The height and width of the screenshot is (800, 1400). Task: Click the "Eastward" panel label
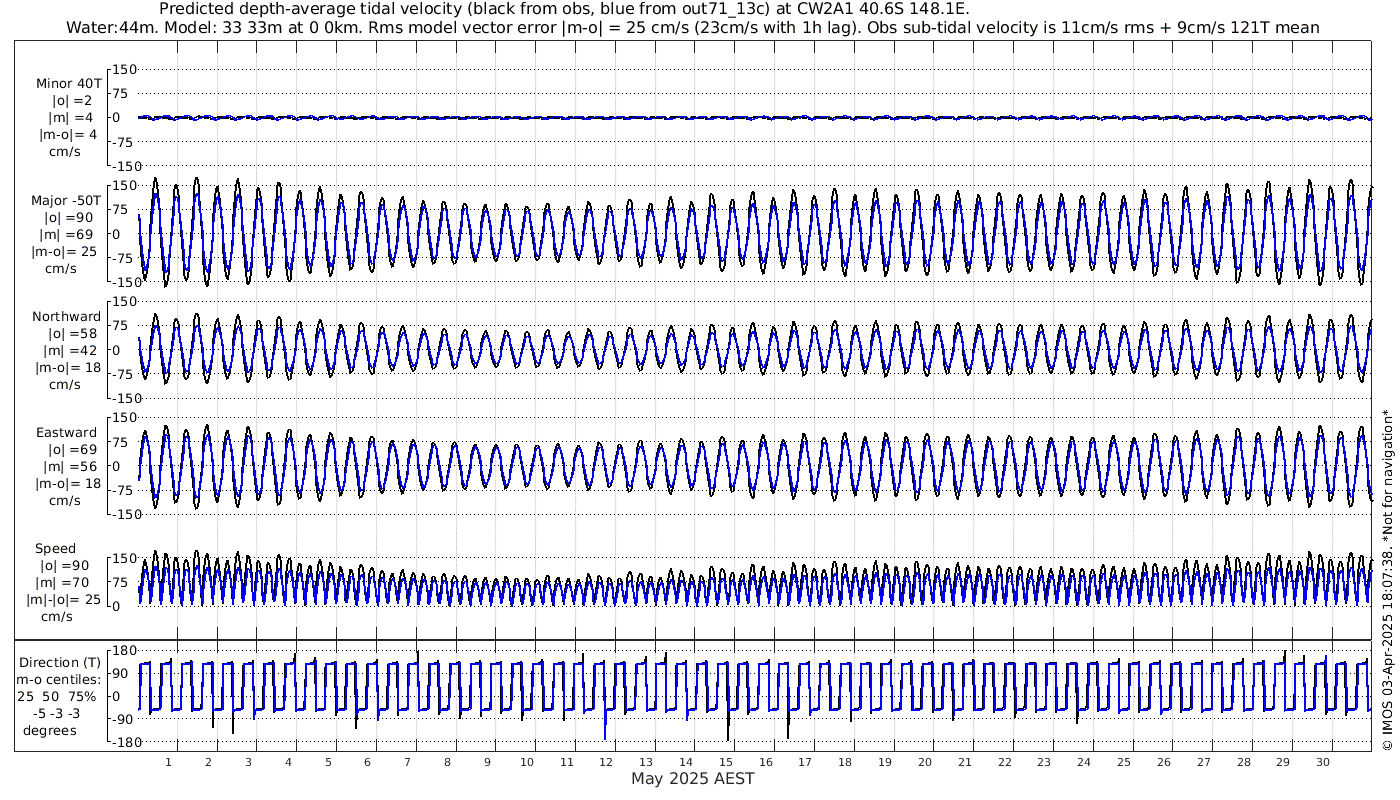point(66,433)
